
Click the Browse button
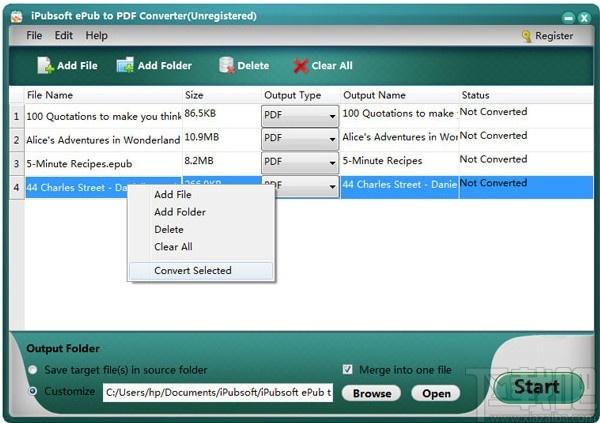click(372, 394)
